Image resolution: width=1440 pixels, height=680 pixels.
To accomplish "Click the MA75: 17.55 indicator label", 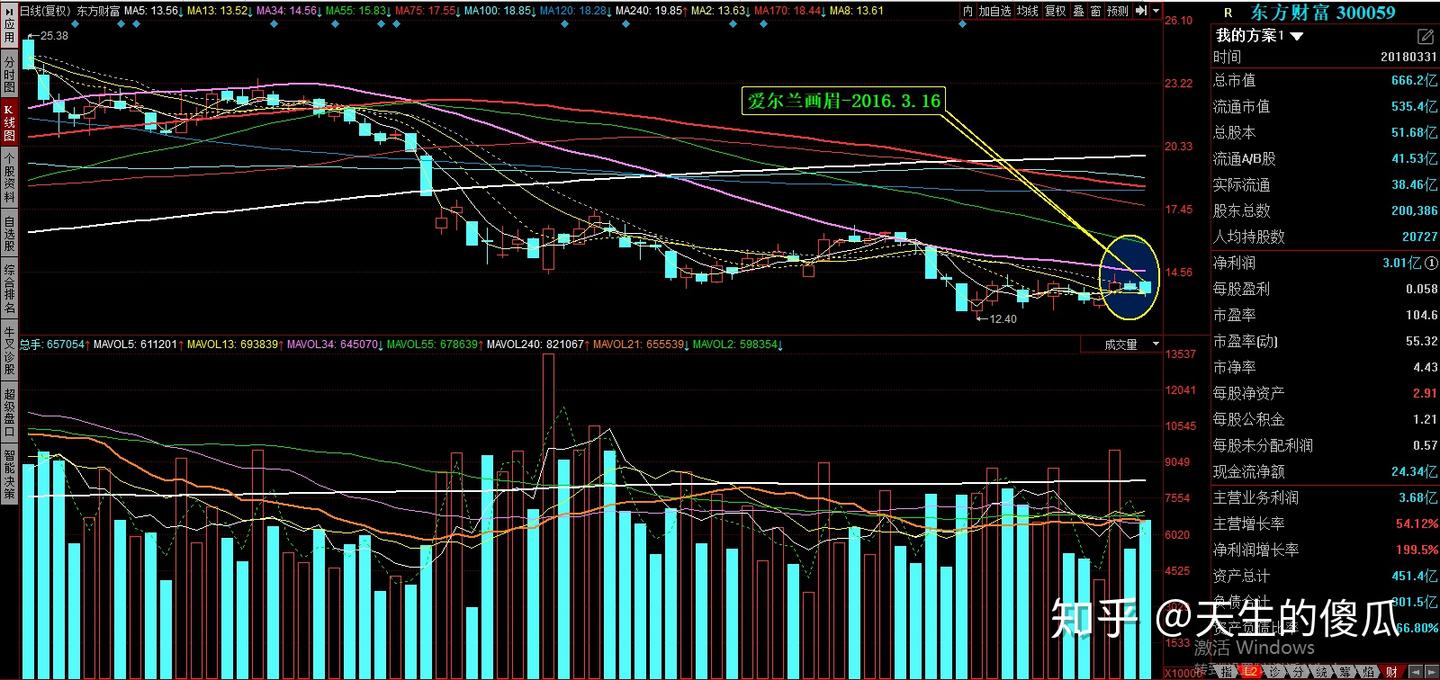I will tap(426, 10).
